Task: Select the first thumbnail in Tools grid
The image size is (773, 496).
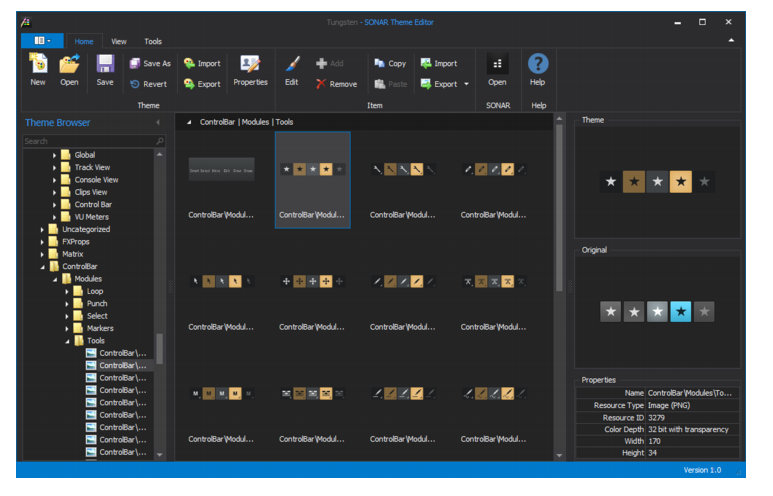Action: [x=221, y=170]
